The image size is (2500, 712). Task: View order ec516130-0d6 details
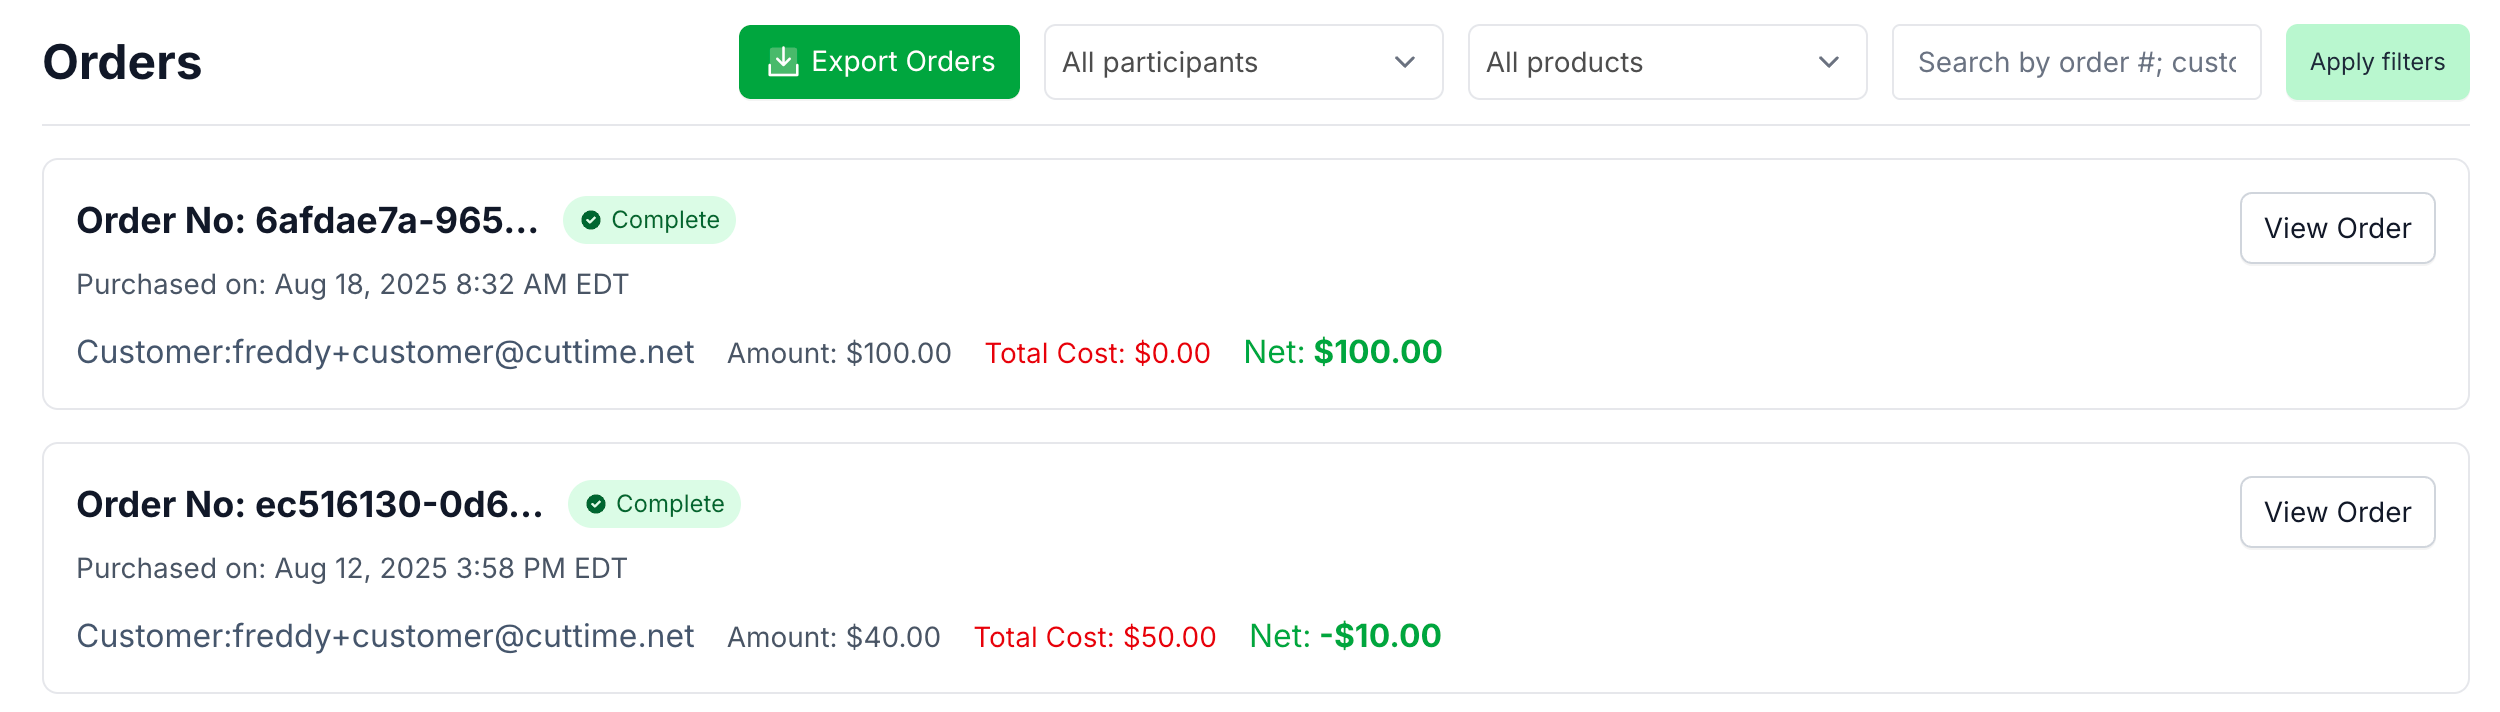pos(2337,512)
